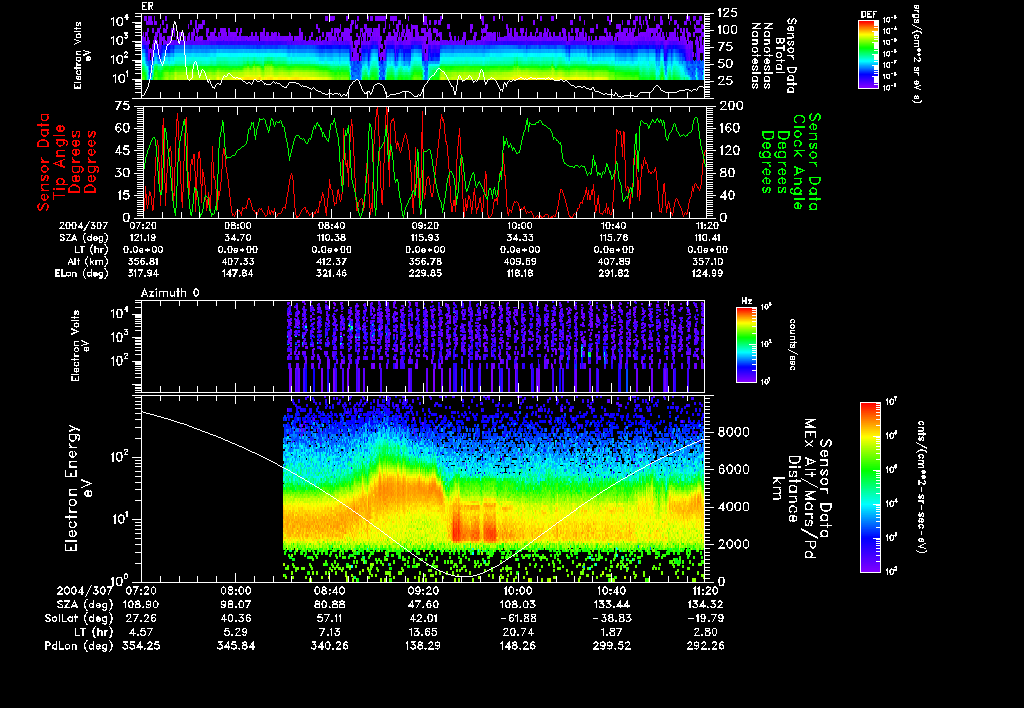The height and width of the screenshot is (708, 1024).
Task: Select altitude value 356.81
Action: [x=143, y=261]
